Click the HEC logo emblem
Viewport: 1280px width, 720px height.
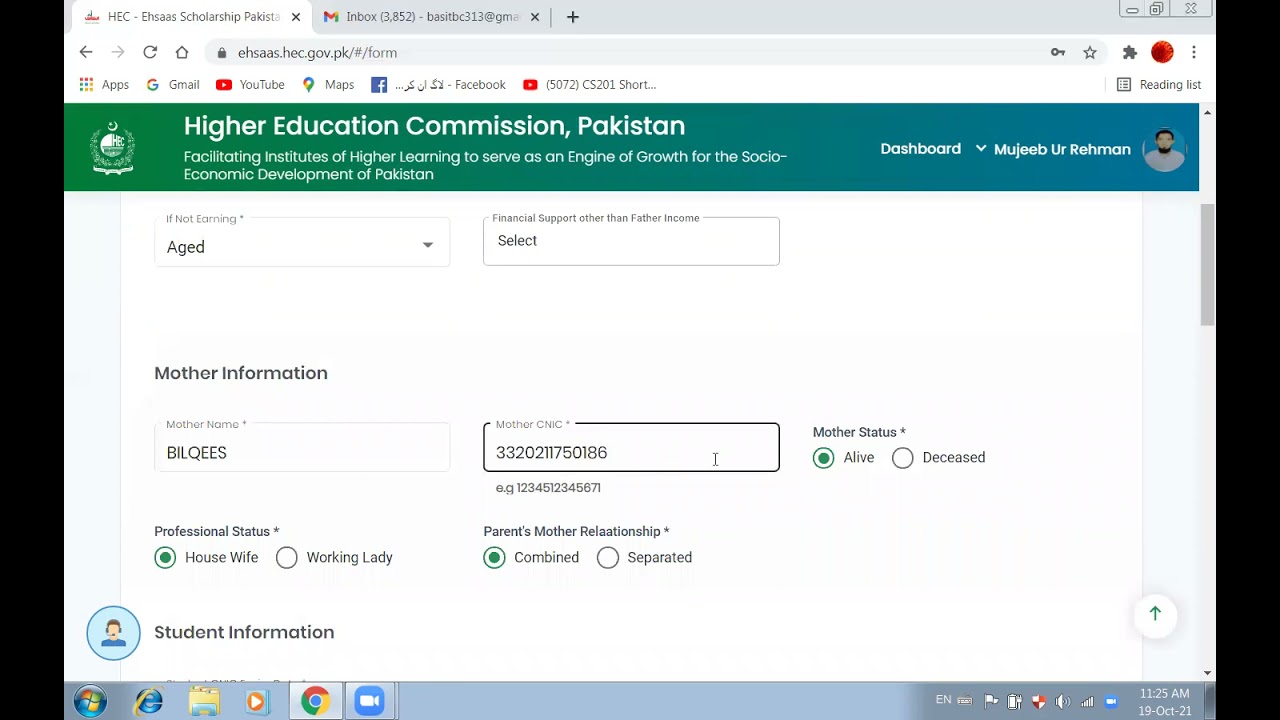coord(113,148)
